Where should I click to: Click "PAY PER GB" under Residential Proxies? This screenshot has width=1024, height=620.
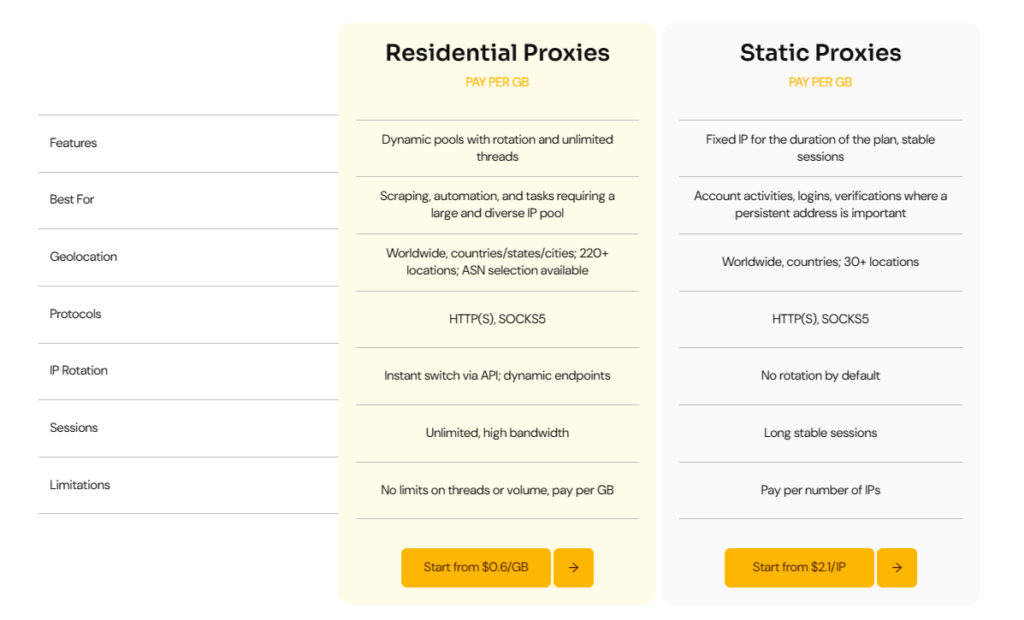(x=497, y=82)
